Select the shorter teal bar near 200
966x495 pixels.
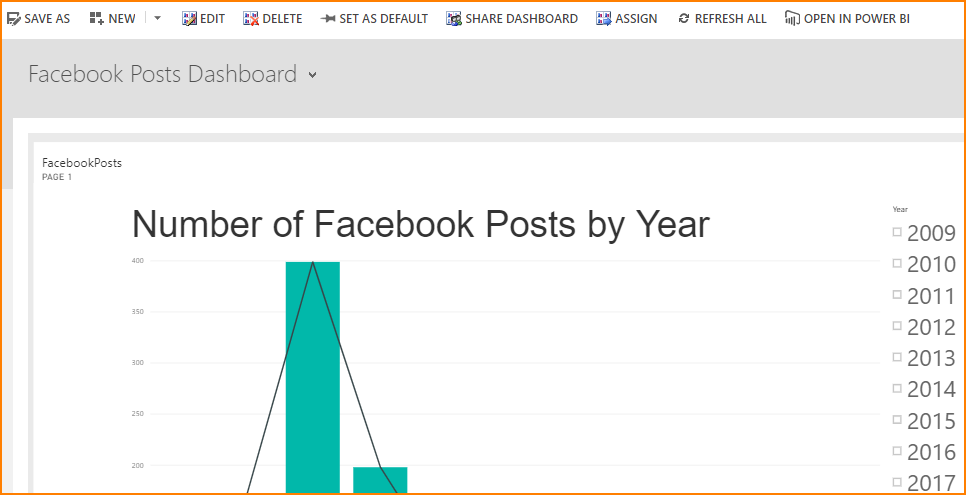coord(380,479)
